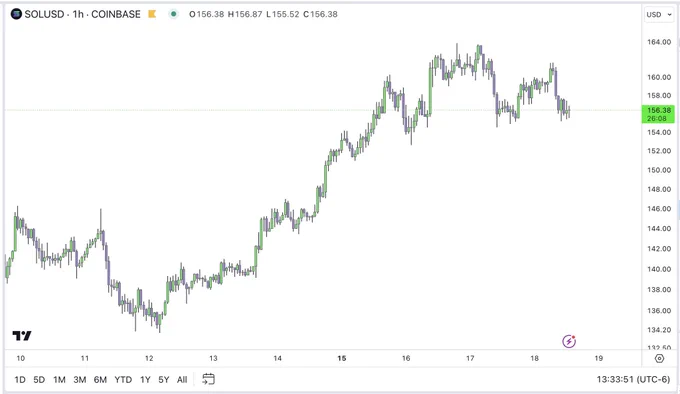Select the 5Y time range
Image resolution: width=680 pixels, height=394 pixels.
tap(163, 380)
